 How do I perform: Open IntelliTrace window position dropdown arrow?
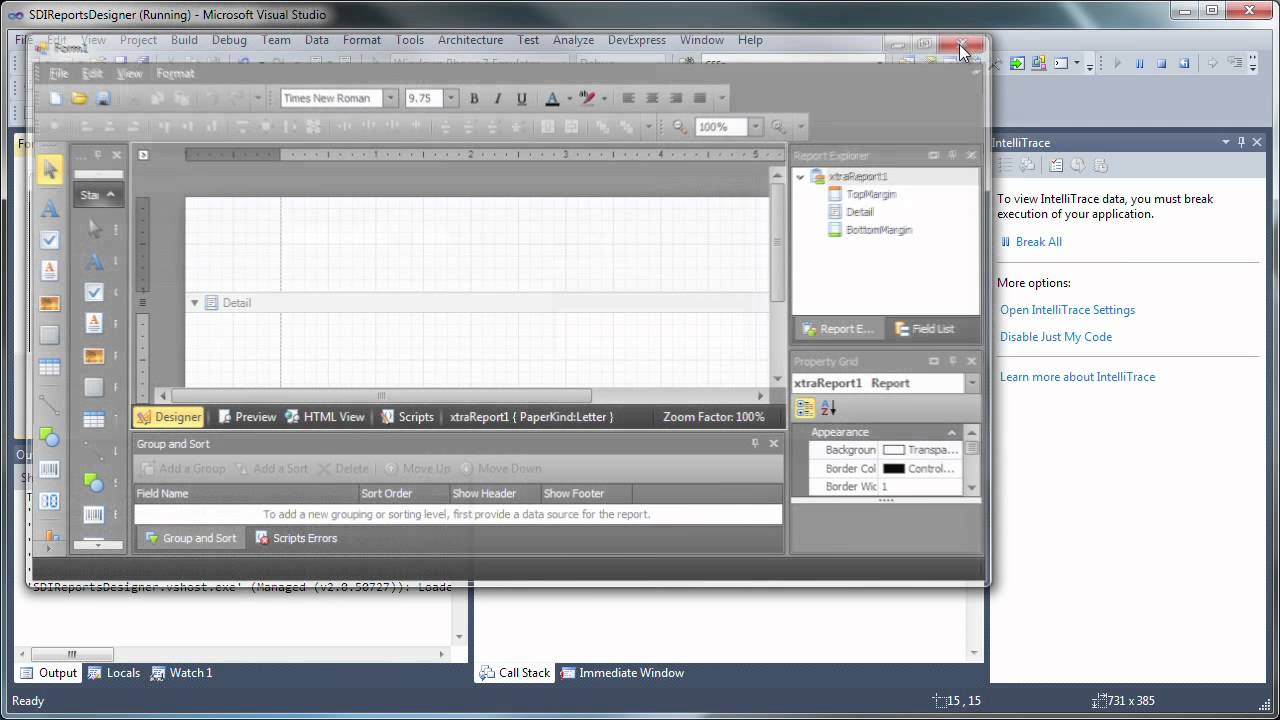[x=1226, y=142]
